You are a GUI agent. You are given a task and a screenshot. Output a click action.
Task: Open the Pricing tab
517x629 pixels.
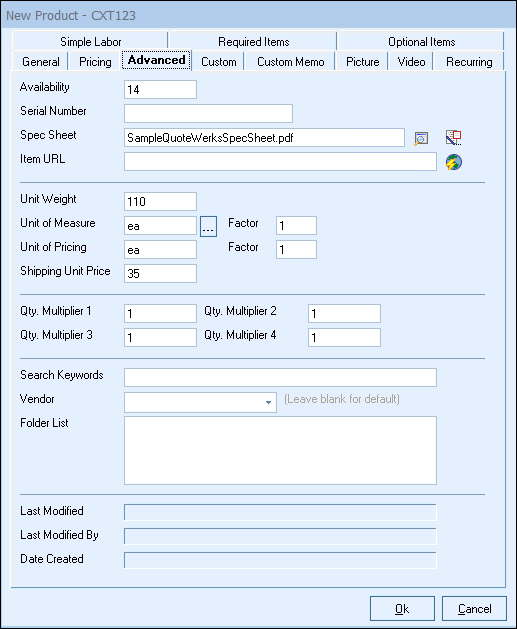pyautogui.click(x=95, y=62)
